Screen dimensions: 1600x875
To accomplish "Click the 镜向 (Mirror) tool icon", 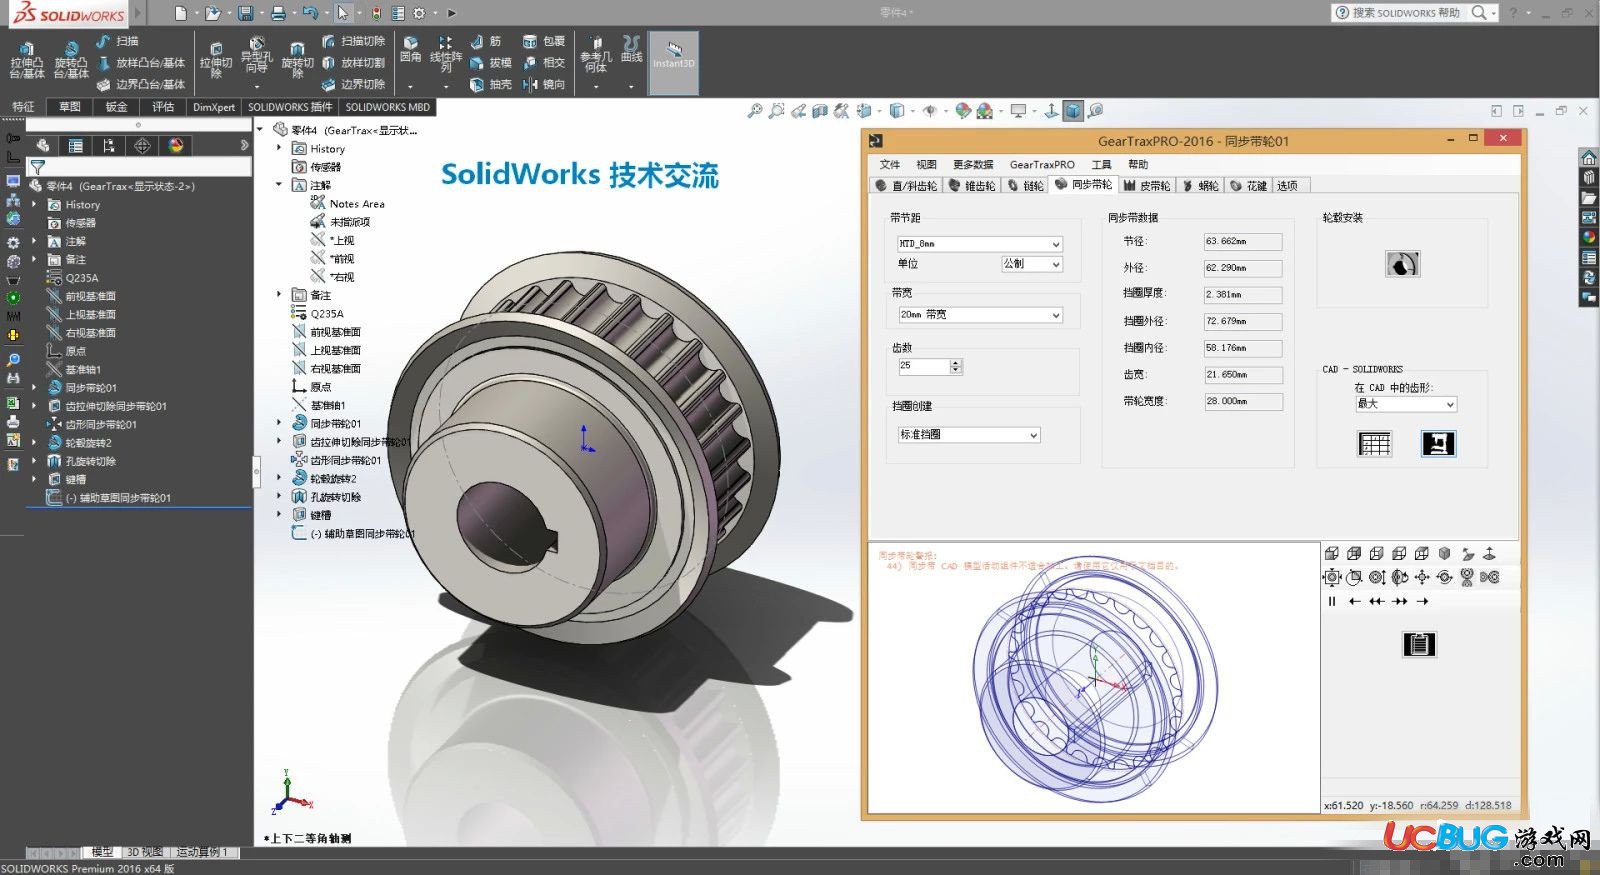I will pyautogui.click(x=544, y=85).
